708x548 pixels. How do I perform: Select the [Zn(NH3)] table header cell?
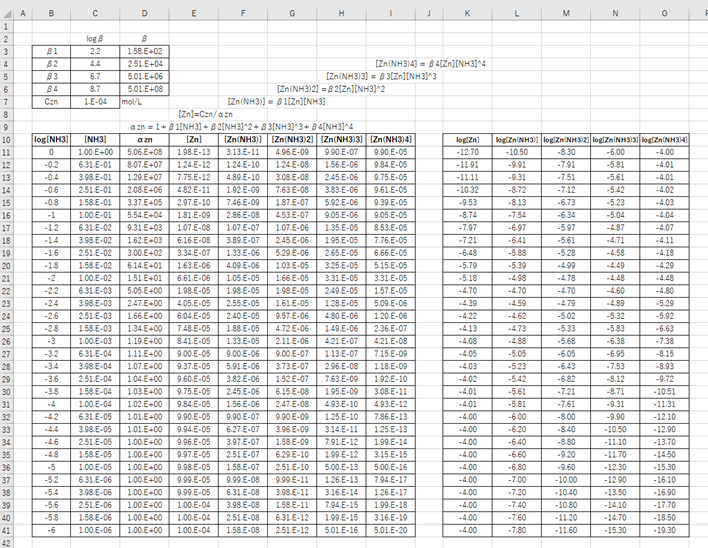click(243, 140)
